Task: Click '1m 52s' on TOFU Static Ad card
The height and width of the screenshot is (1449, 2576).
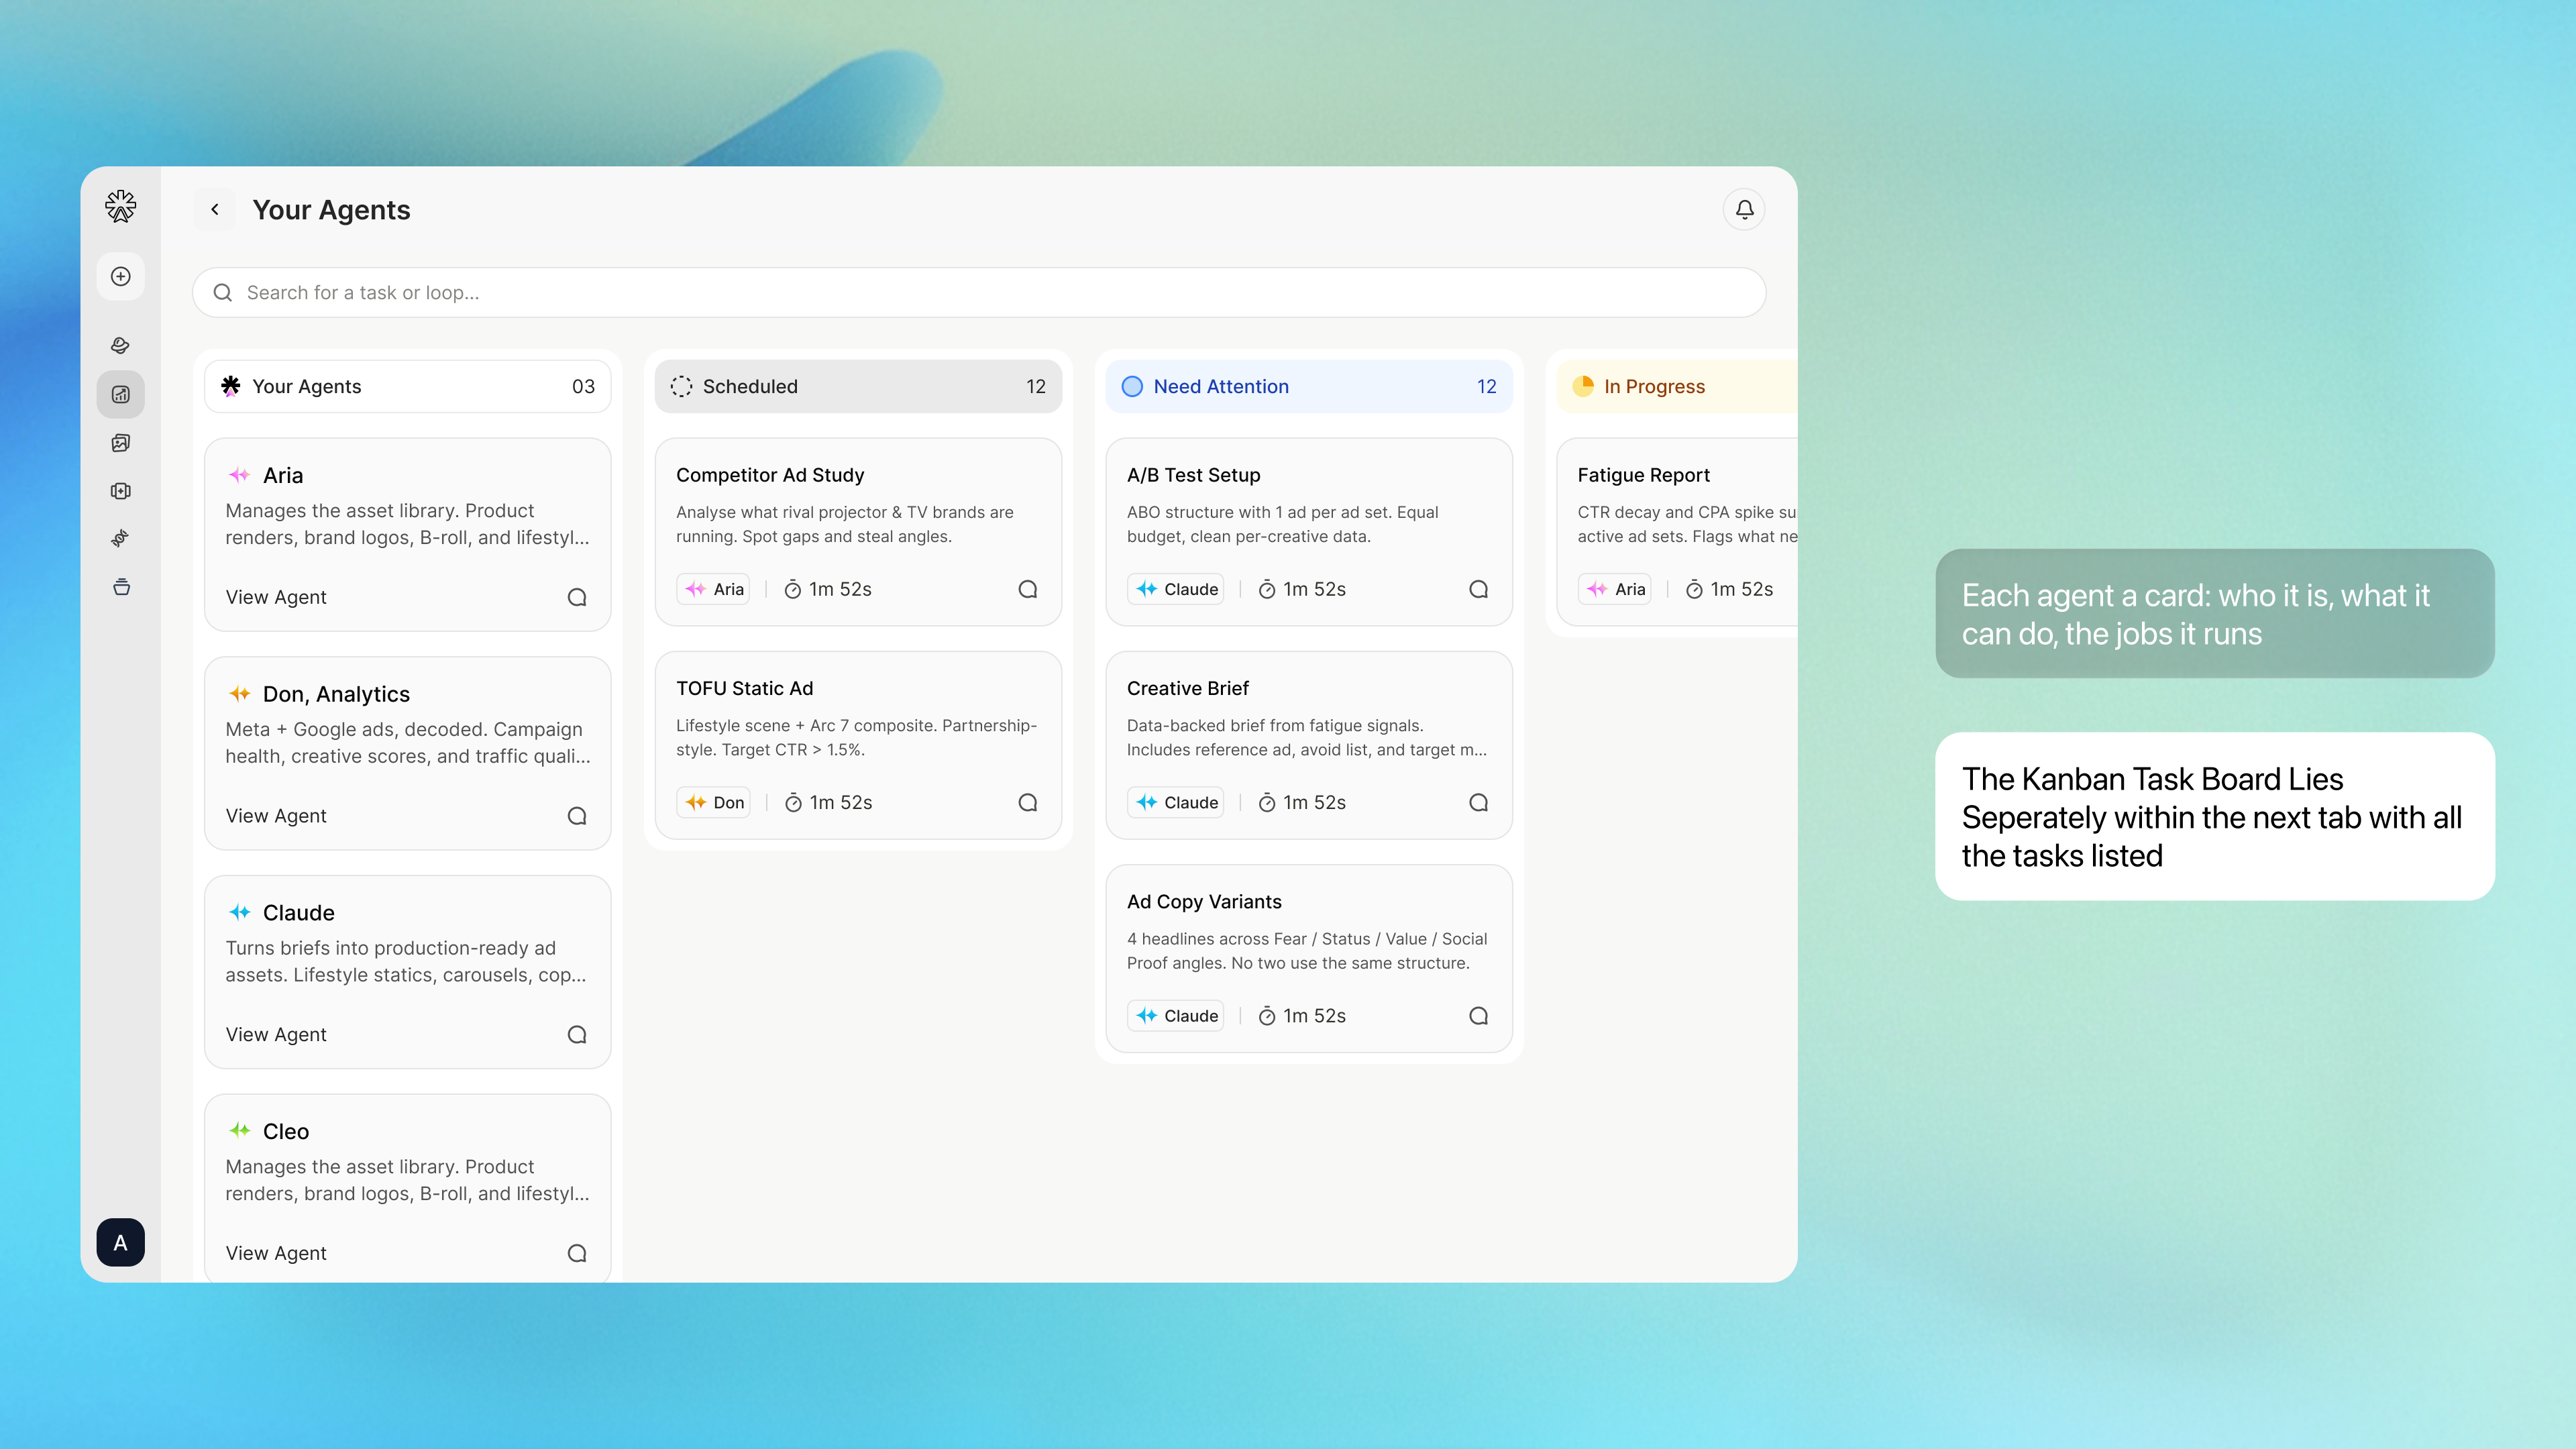Action: click(840, 802)
